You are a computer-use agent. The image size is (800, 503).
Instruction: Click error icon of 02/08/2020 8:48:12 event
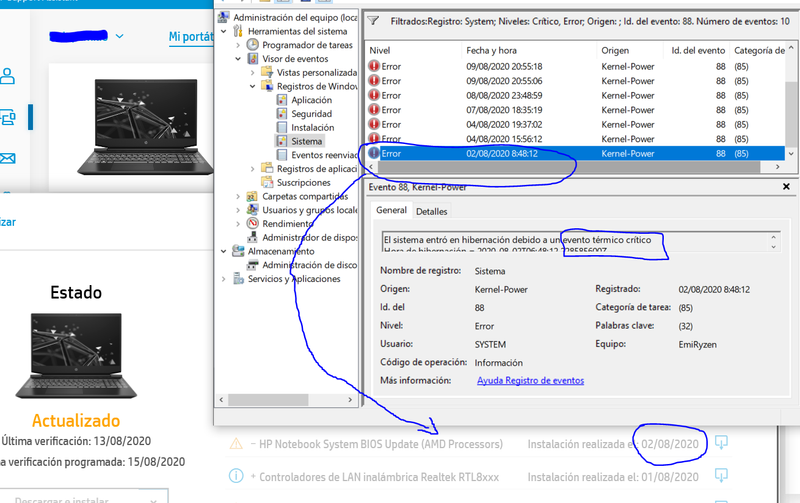tap(374, 153)
